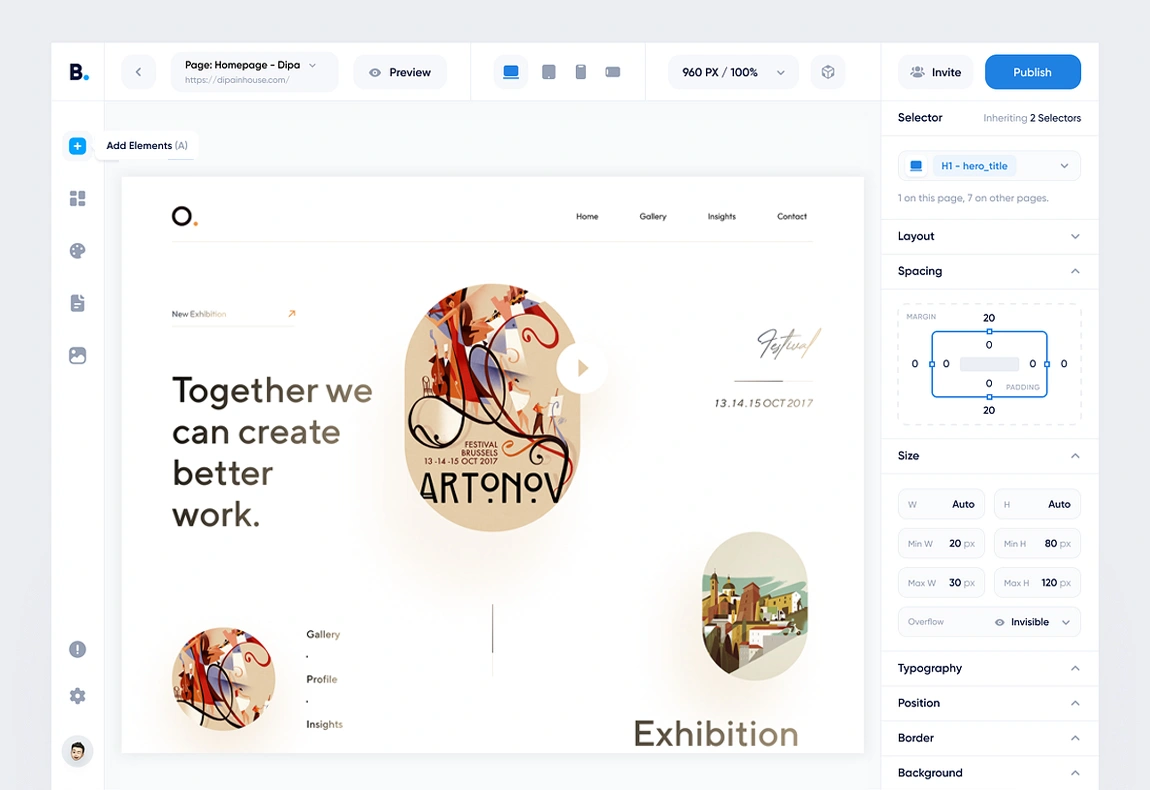Click the 3D cube icon in toolbar
Image resolution: width=1150 pixels, height=790 pixels.
tap(828, 72)
